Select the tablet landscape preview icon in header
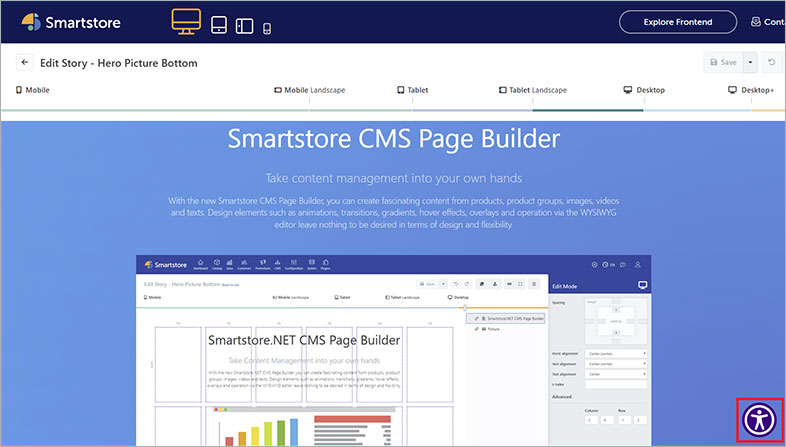786x447 pixels. tap(245, 26)
